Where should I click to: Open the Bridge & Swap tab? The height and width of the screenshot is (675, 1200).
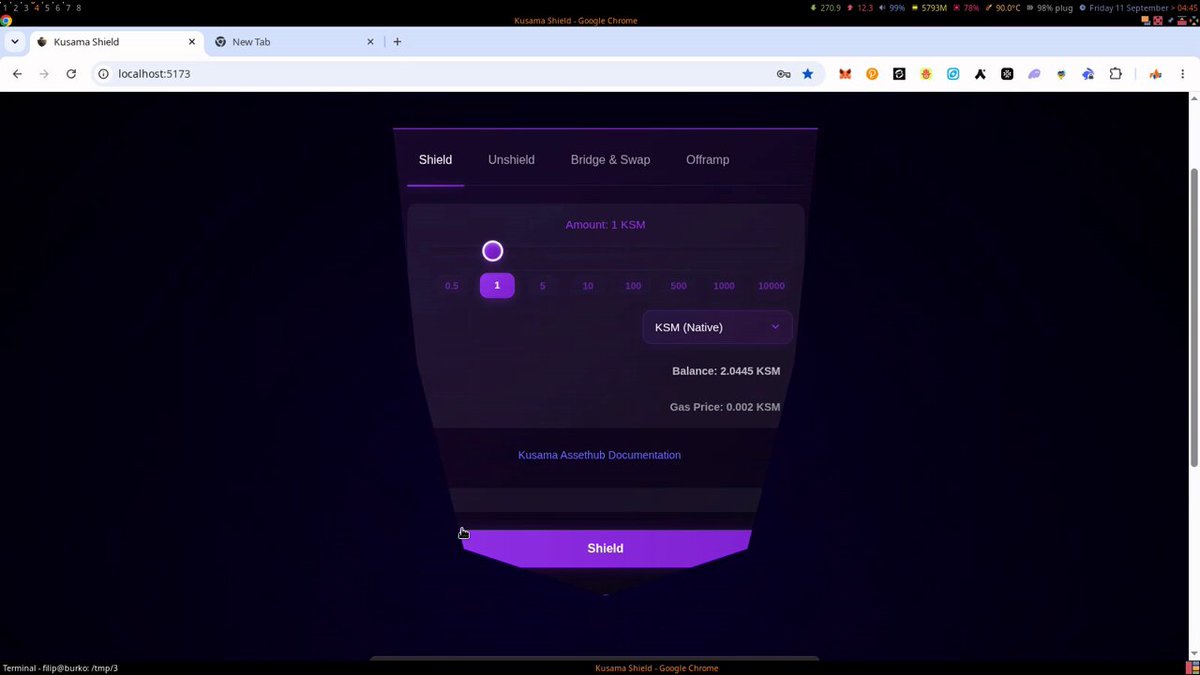610,160
